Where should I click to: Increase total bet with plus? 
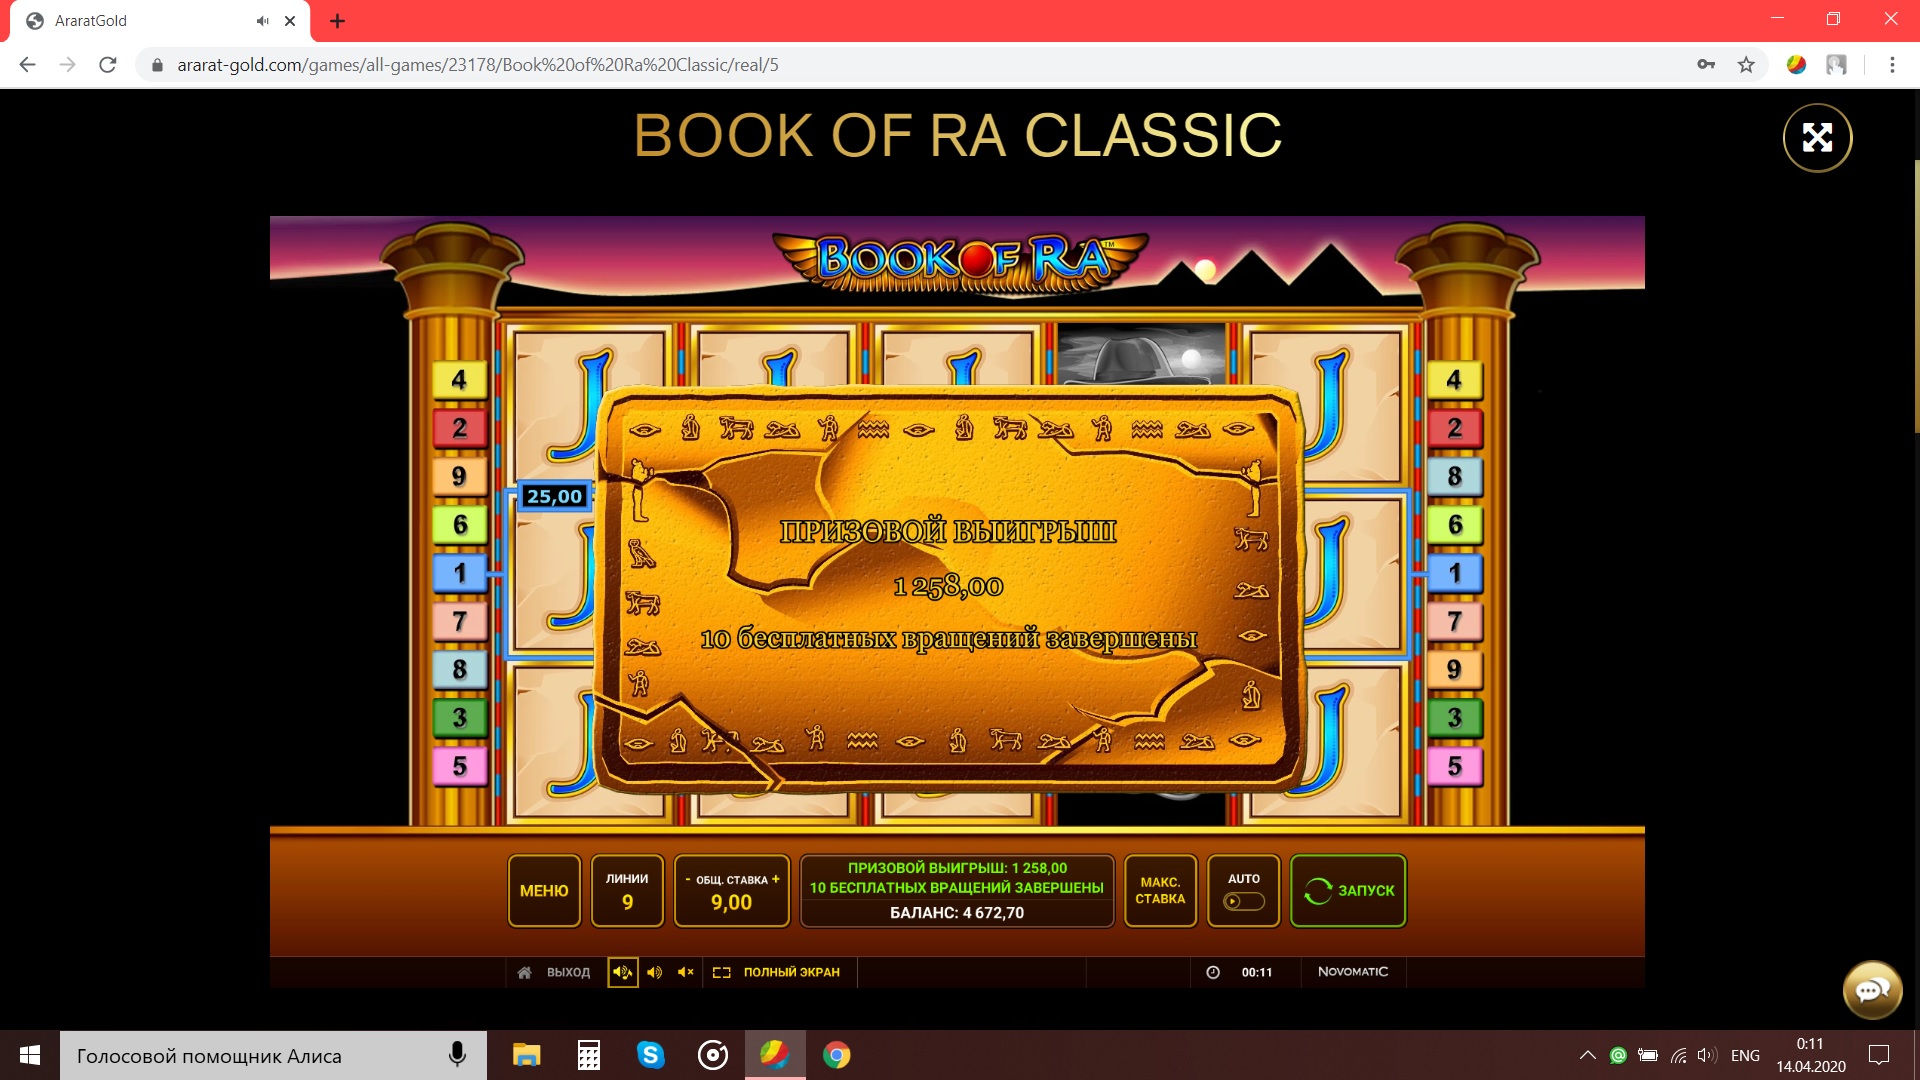[775, 879]
